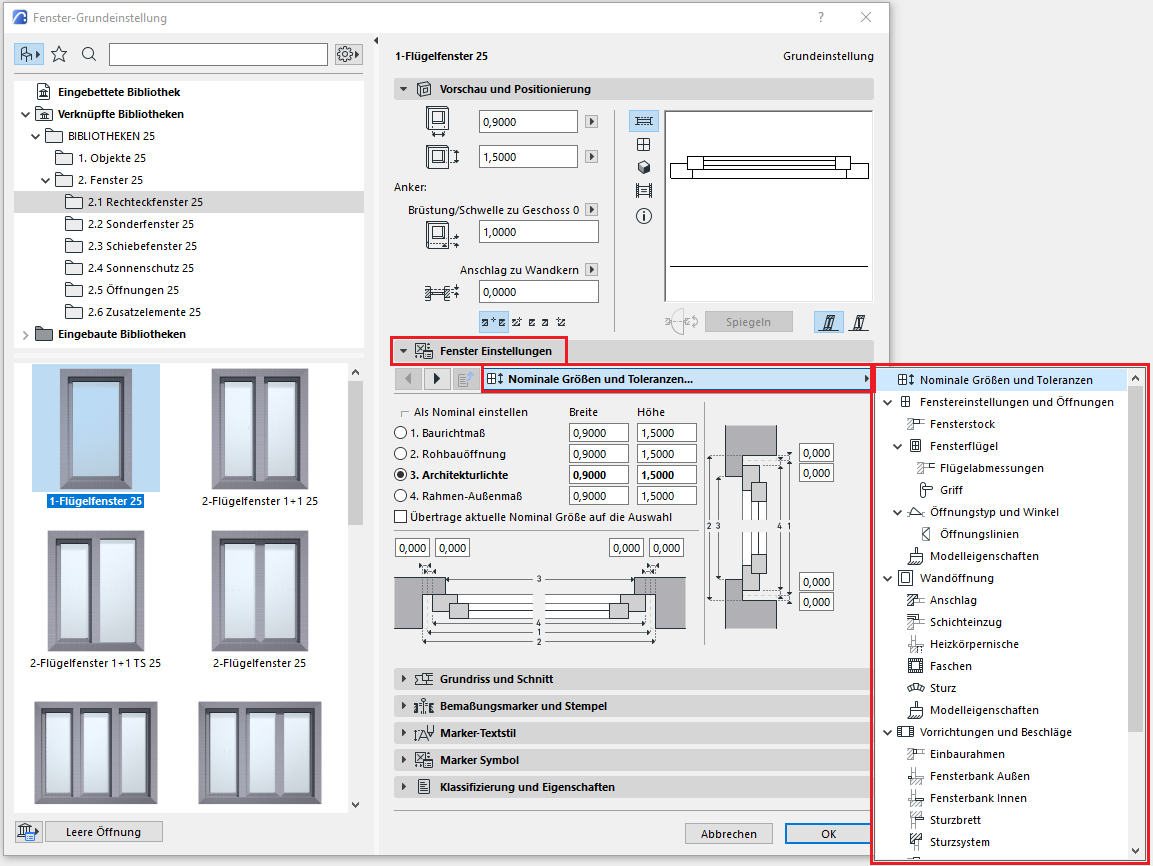Open the Nominale Größen und Toleranzen dropdown
The width and height of the screenshot is (1153, 866).
(x=676, y=379)
